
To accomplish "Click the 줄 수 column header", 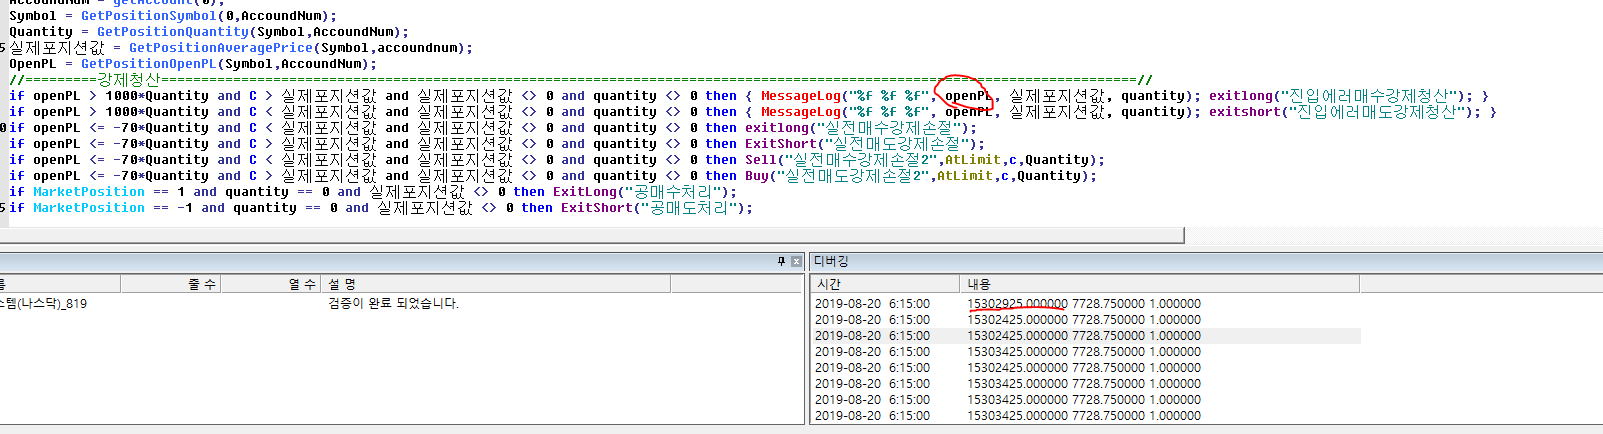I will 201,284.
